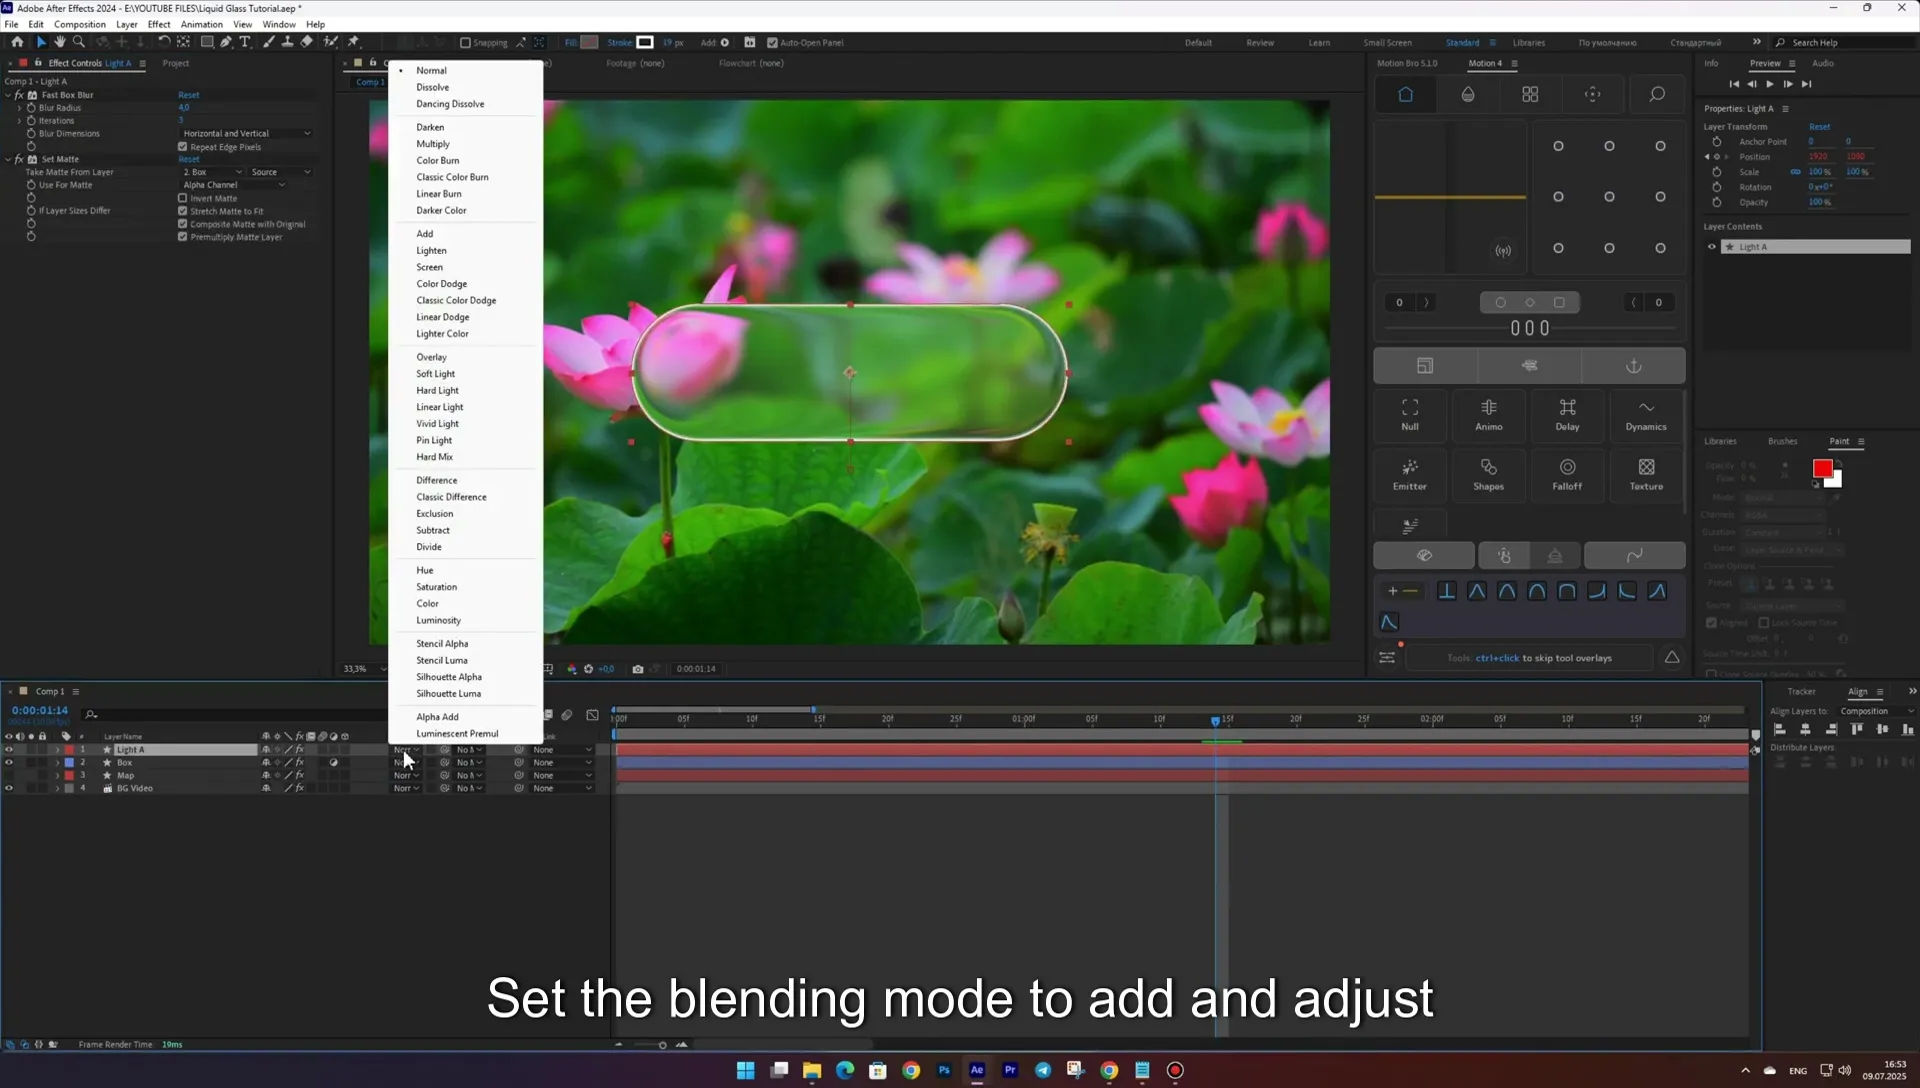Screen dimensions: 1920x1088
Task: Click the Search Help field
Action: (1846, 43)
